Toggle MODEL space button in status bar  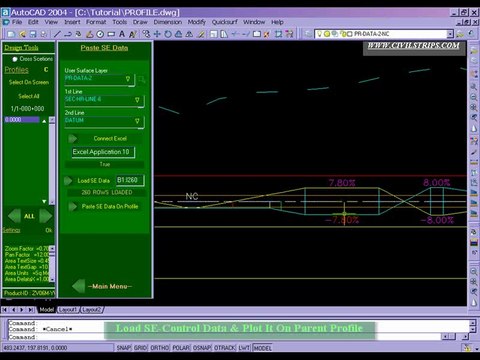(262, 348)
